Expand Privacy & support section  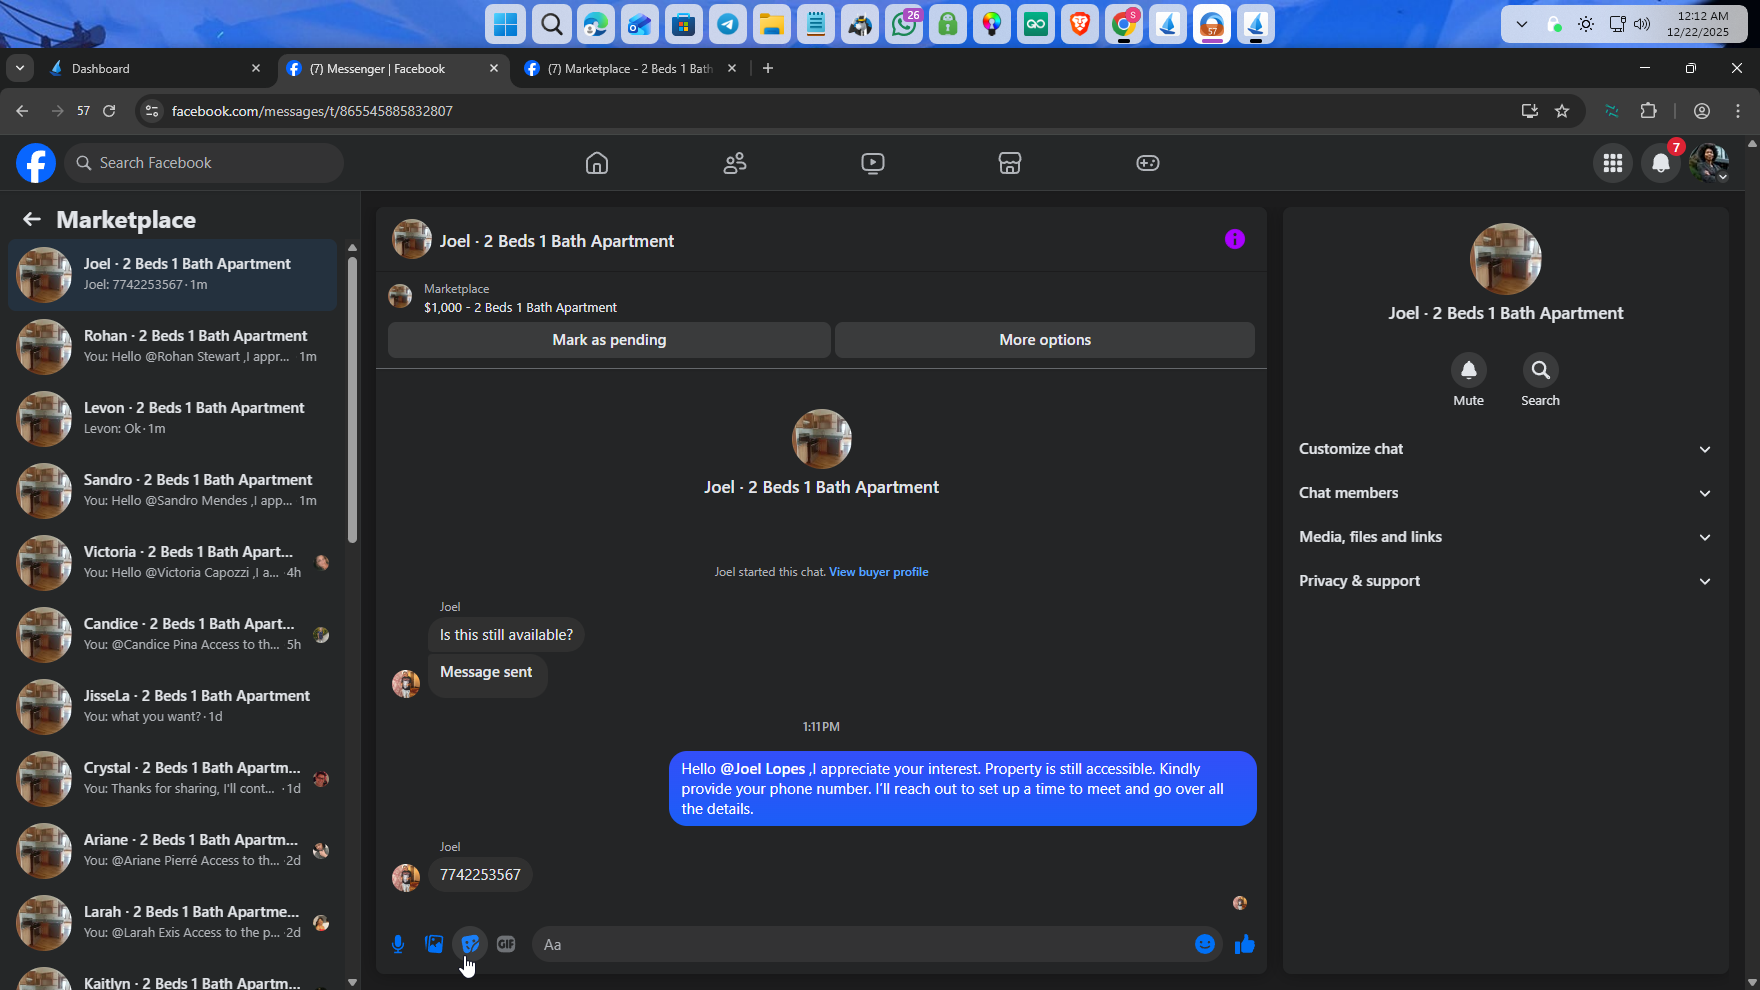(x=1505, y=581)
